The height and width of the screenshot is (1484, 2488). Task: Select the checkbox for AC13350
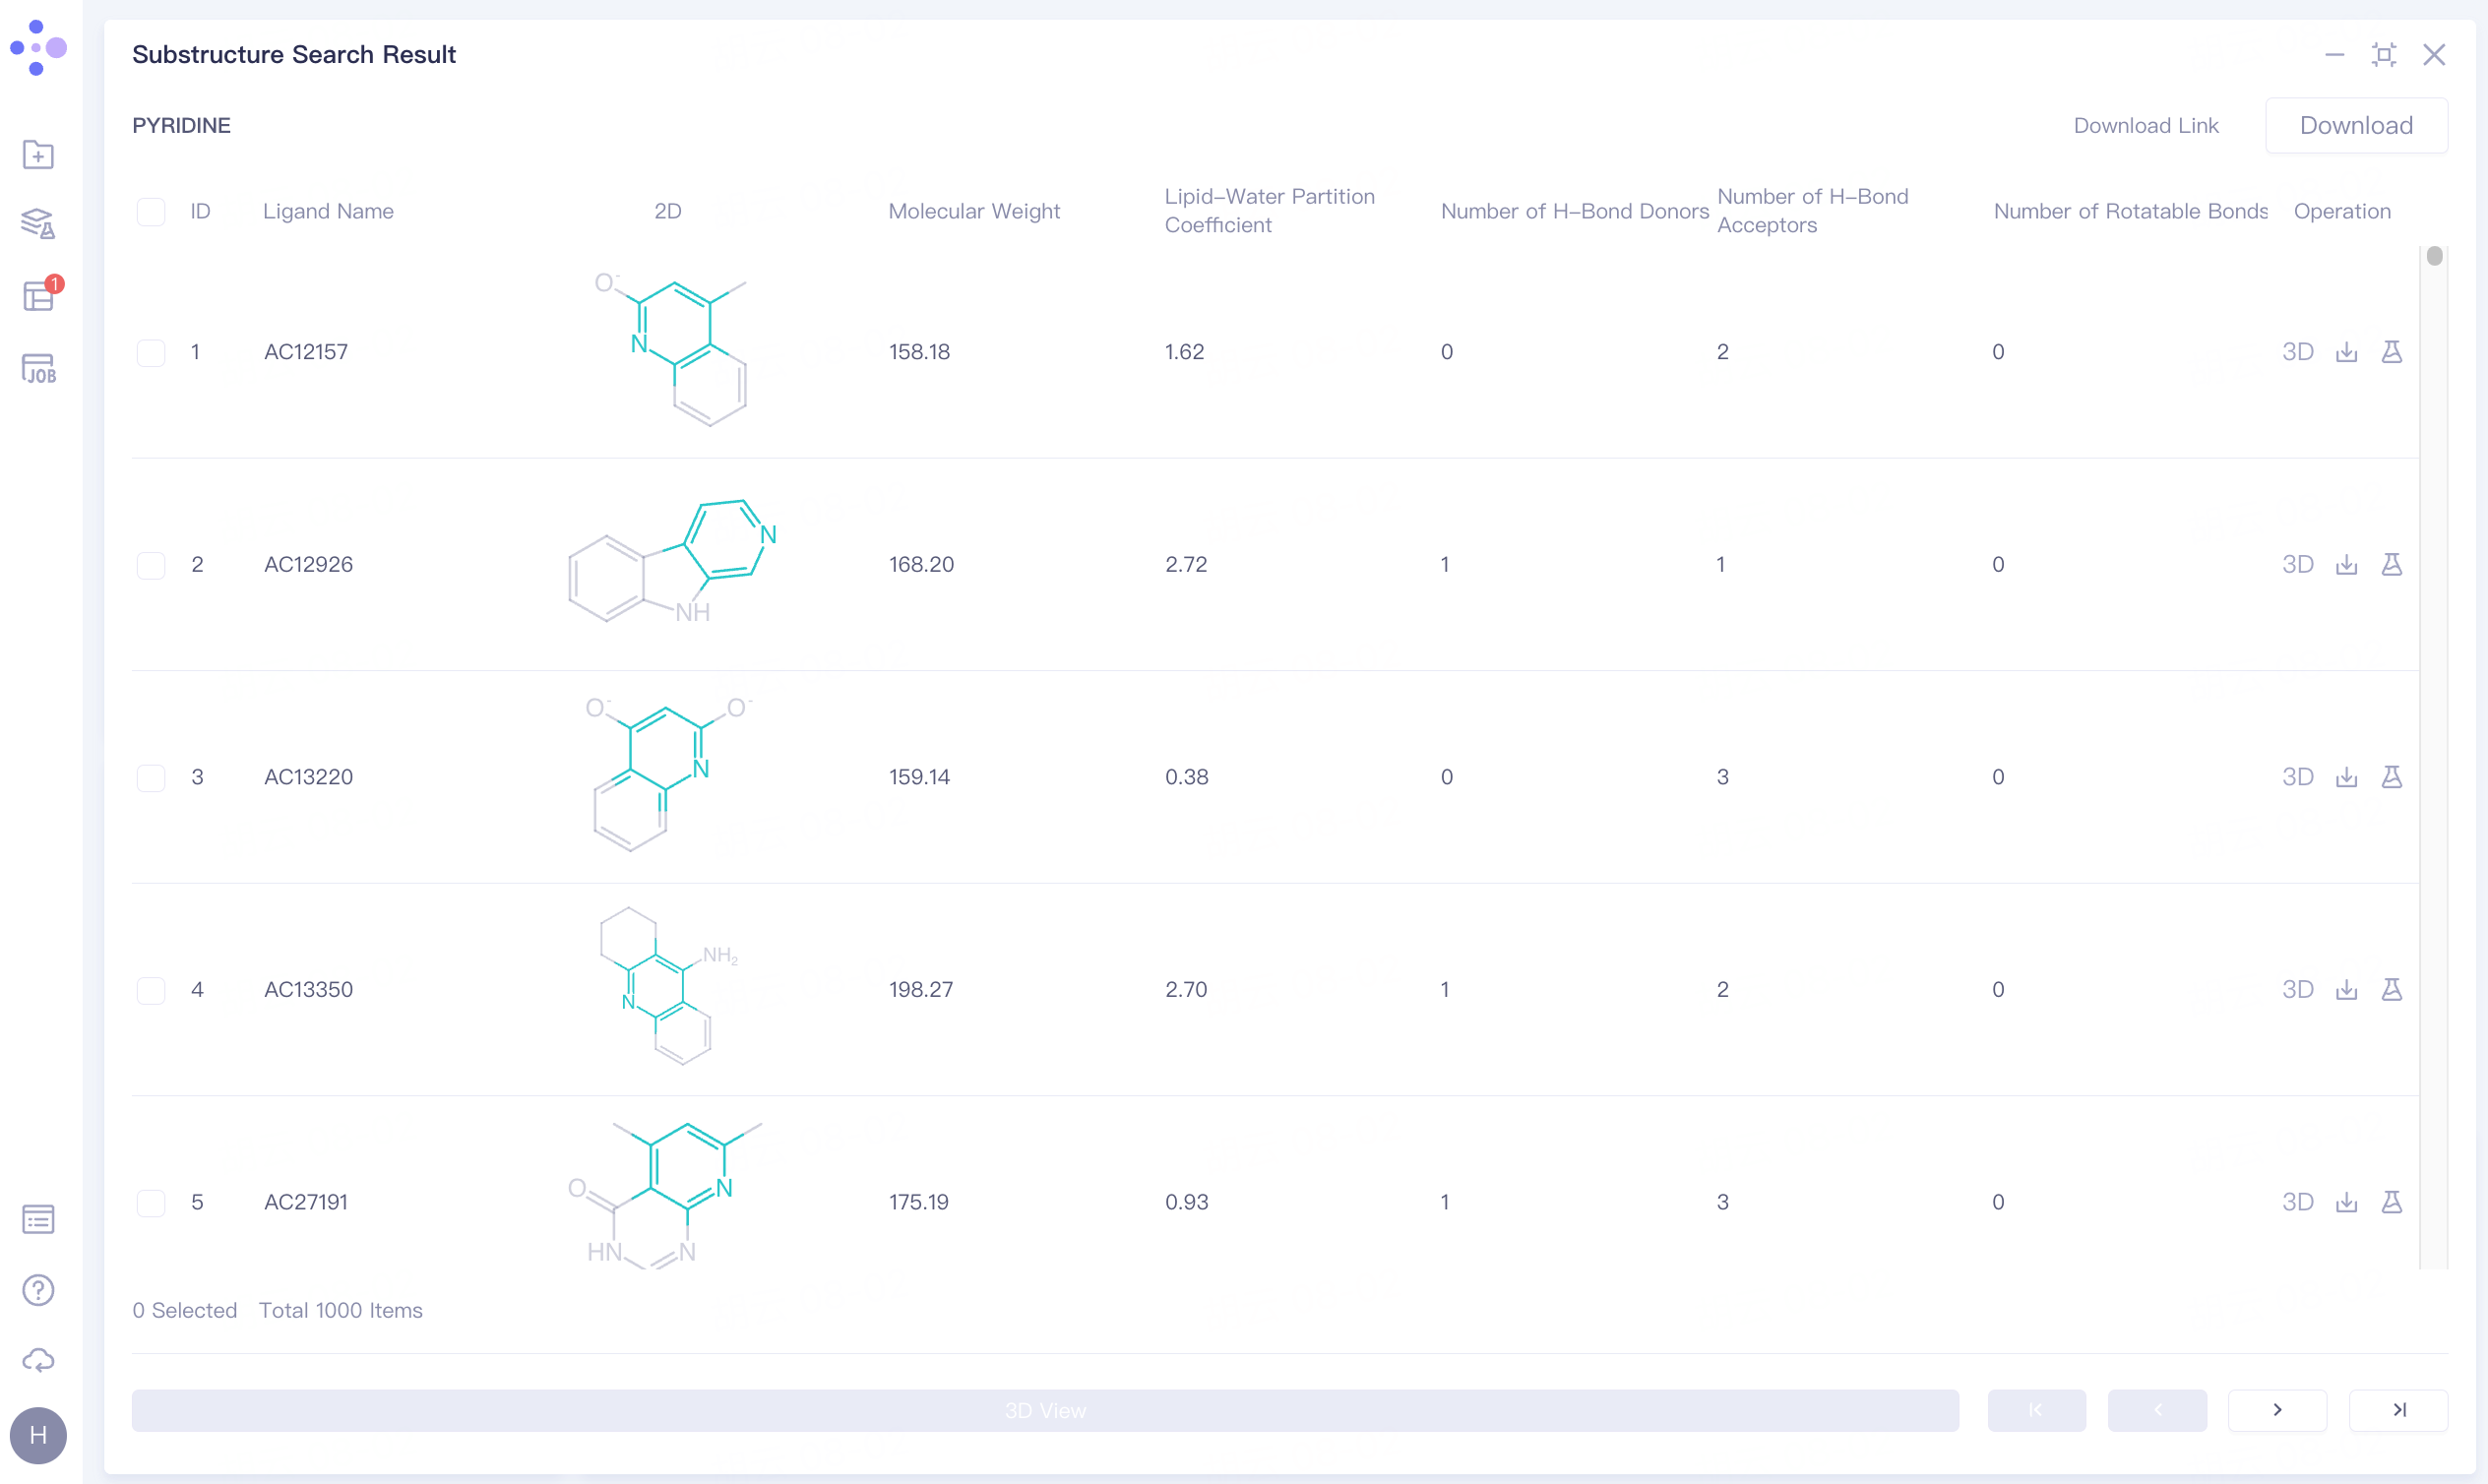151,990
